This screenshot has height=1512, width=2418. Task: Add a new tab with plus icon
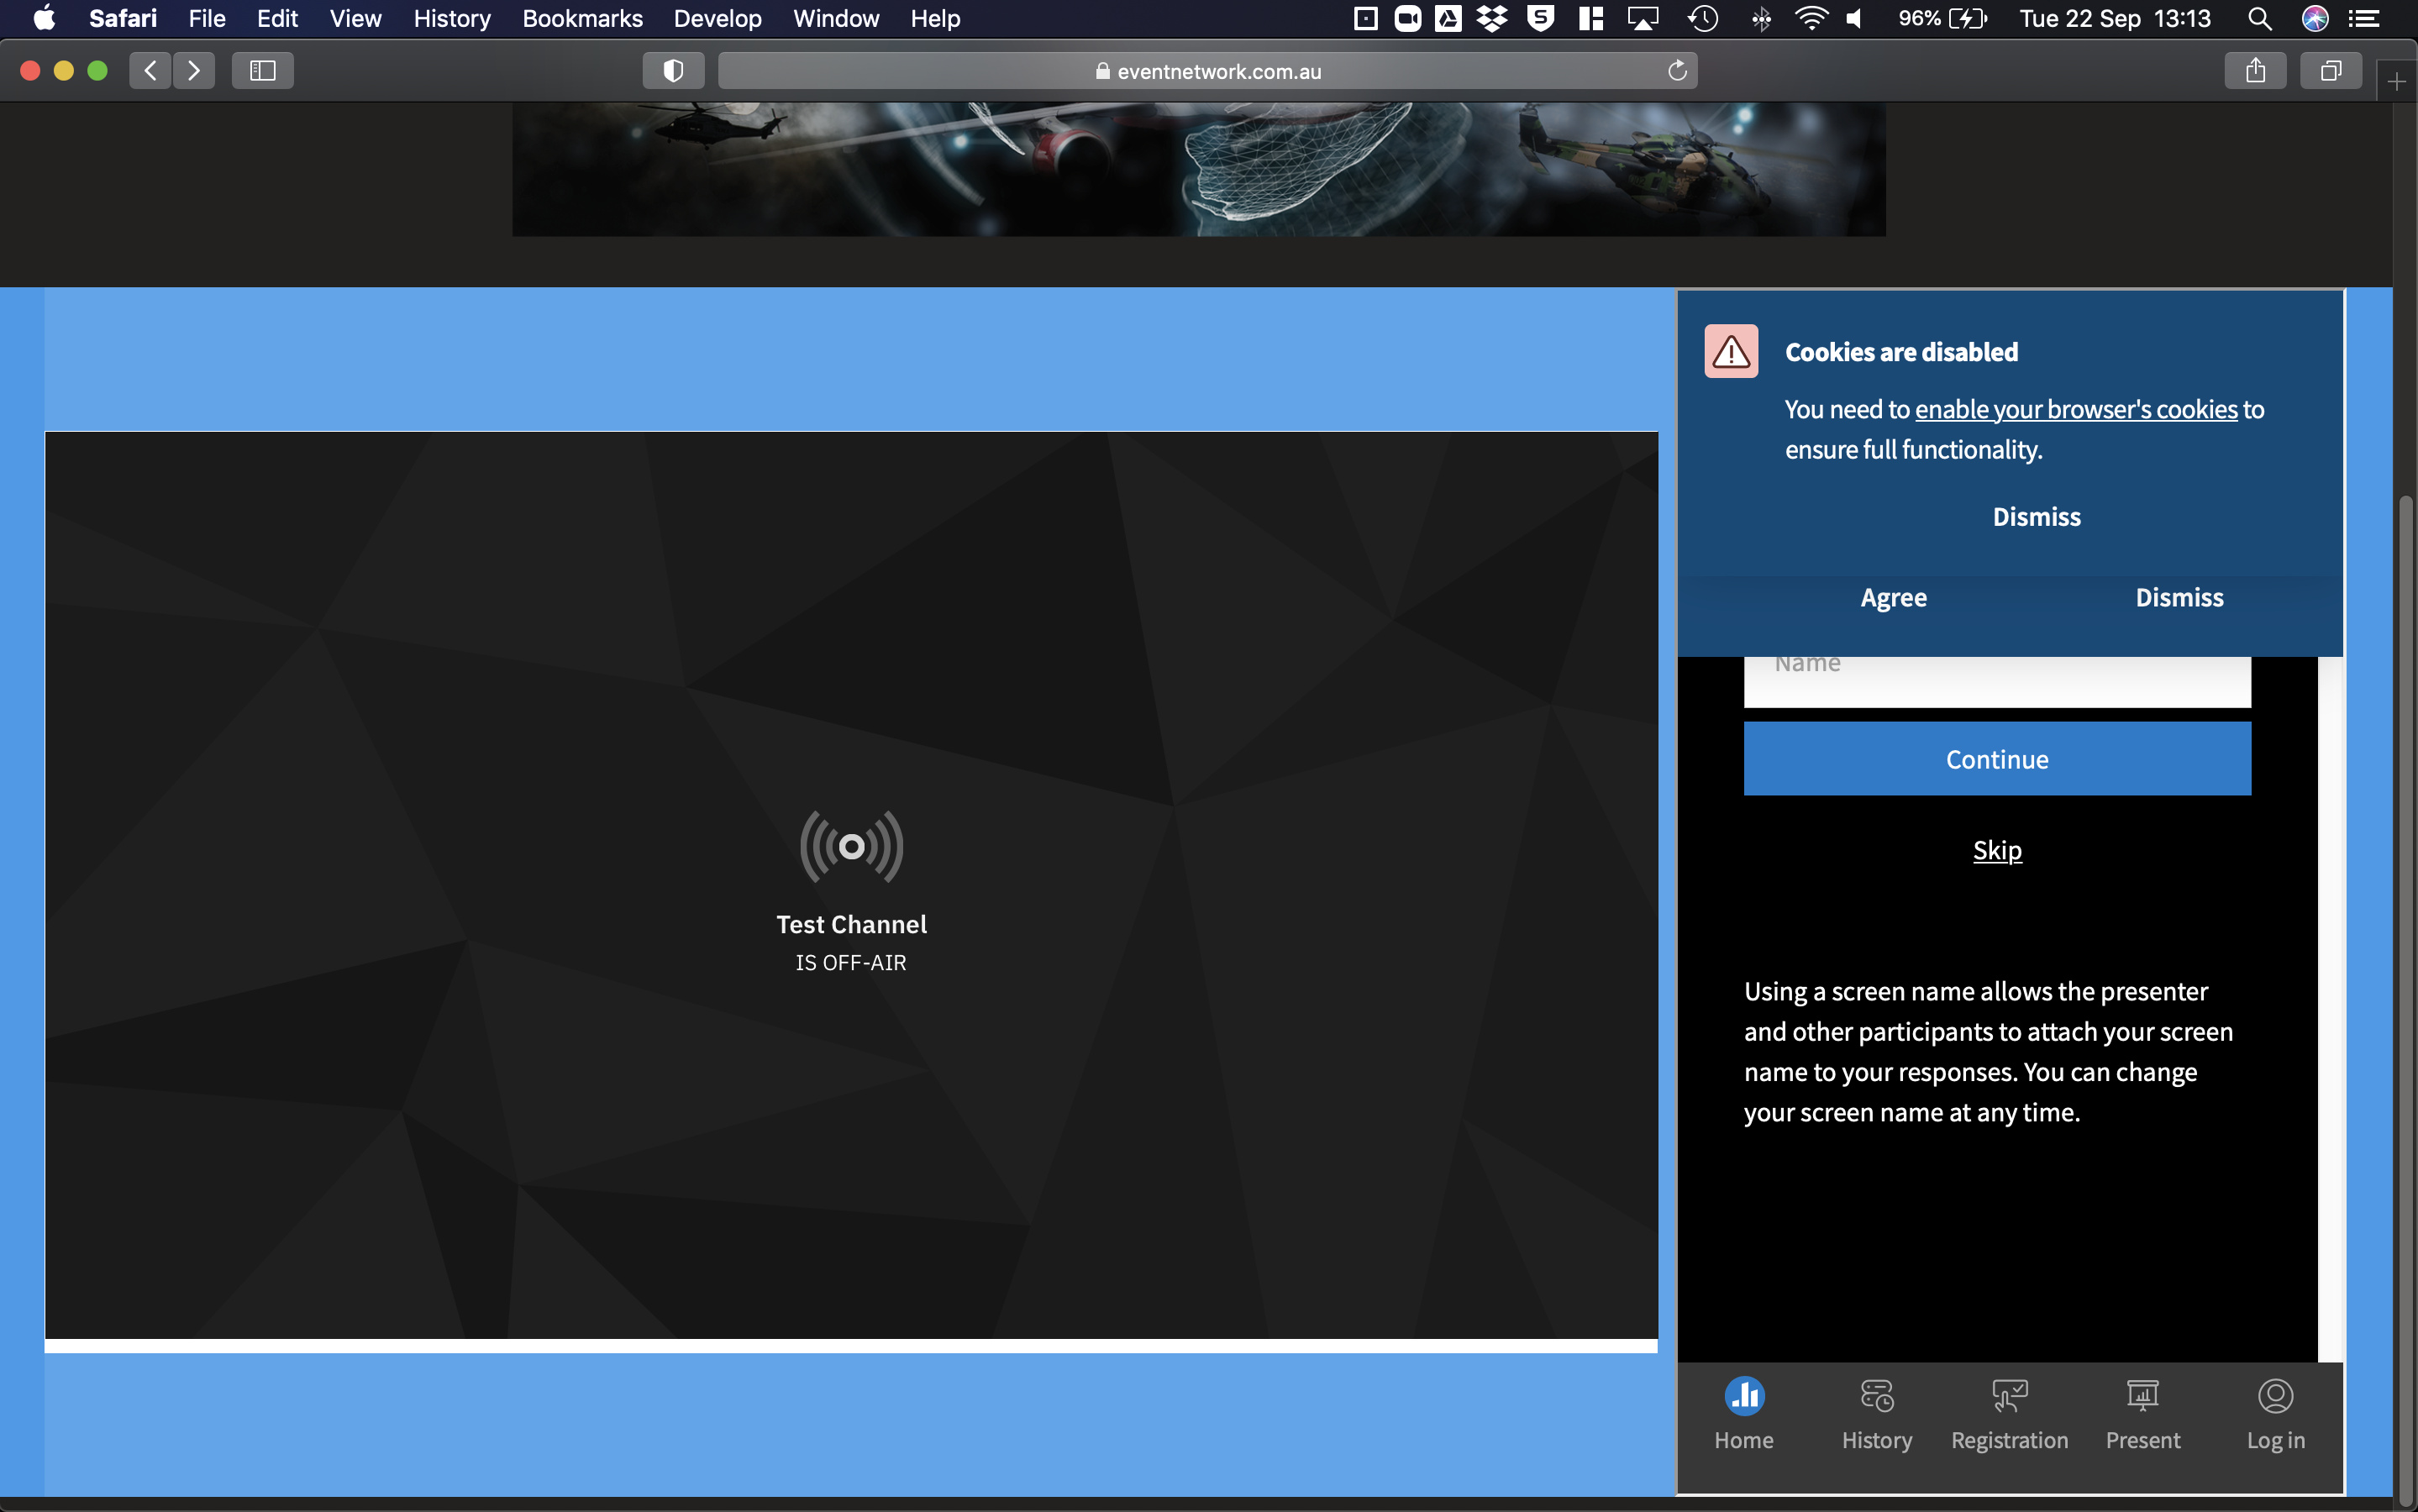(2396, 82)
